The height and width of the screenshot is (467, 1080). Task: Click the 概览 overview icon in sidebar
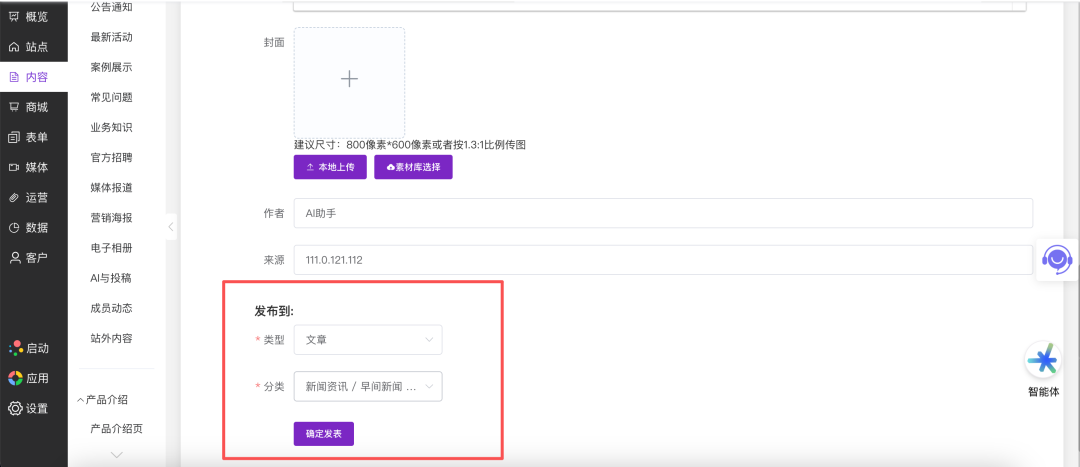coord(15,17)
